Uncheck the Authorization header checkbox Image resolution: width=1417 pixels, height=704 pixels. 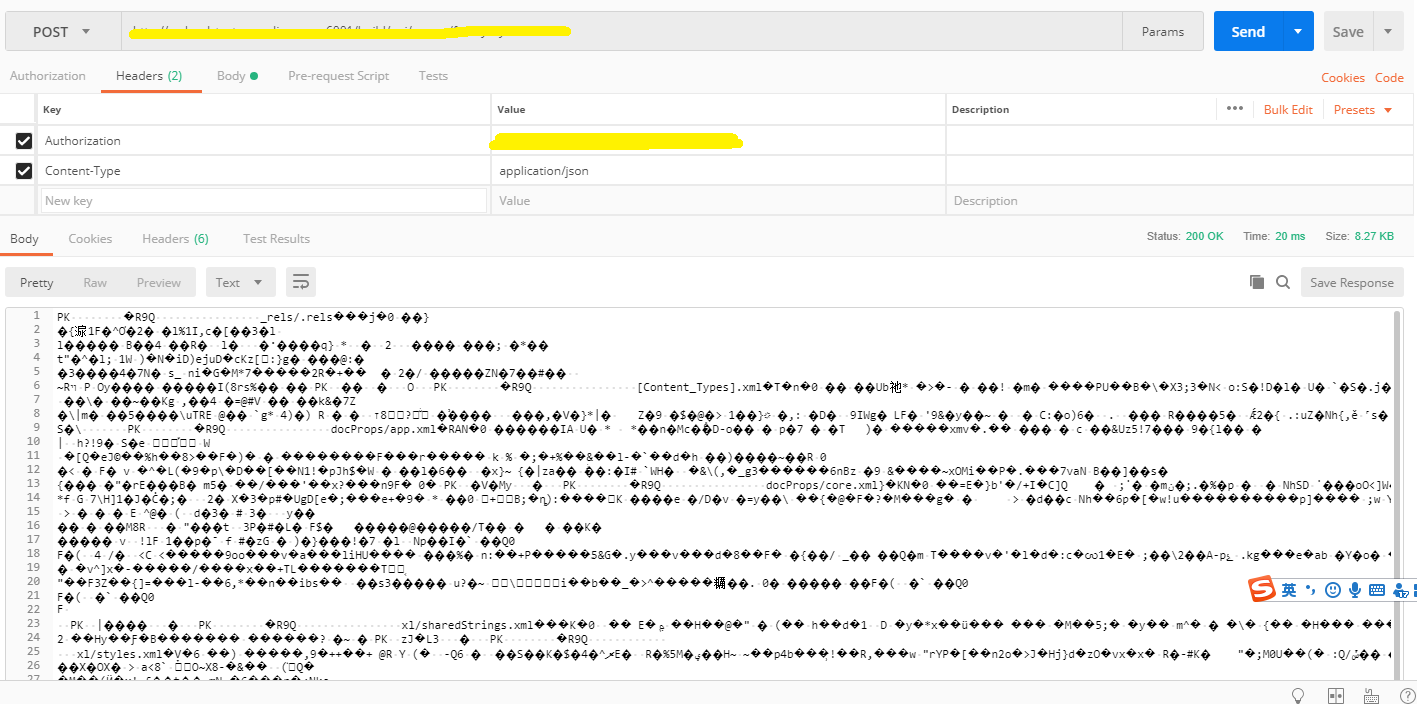[x=24, y=141]
